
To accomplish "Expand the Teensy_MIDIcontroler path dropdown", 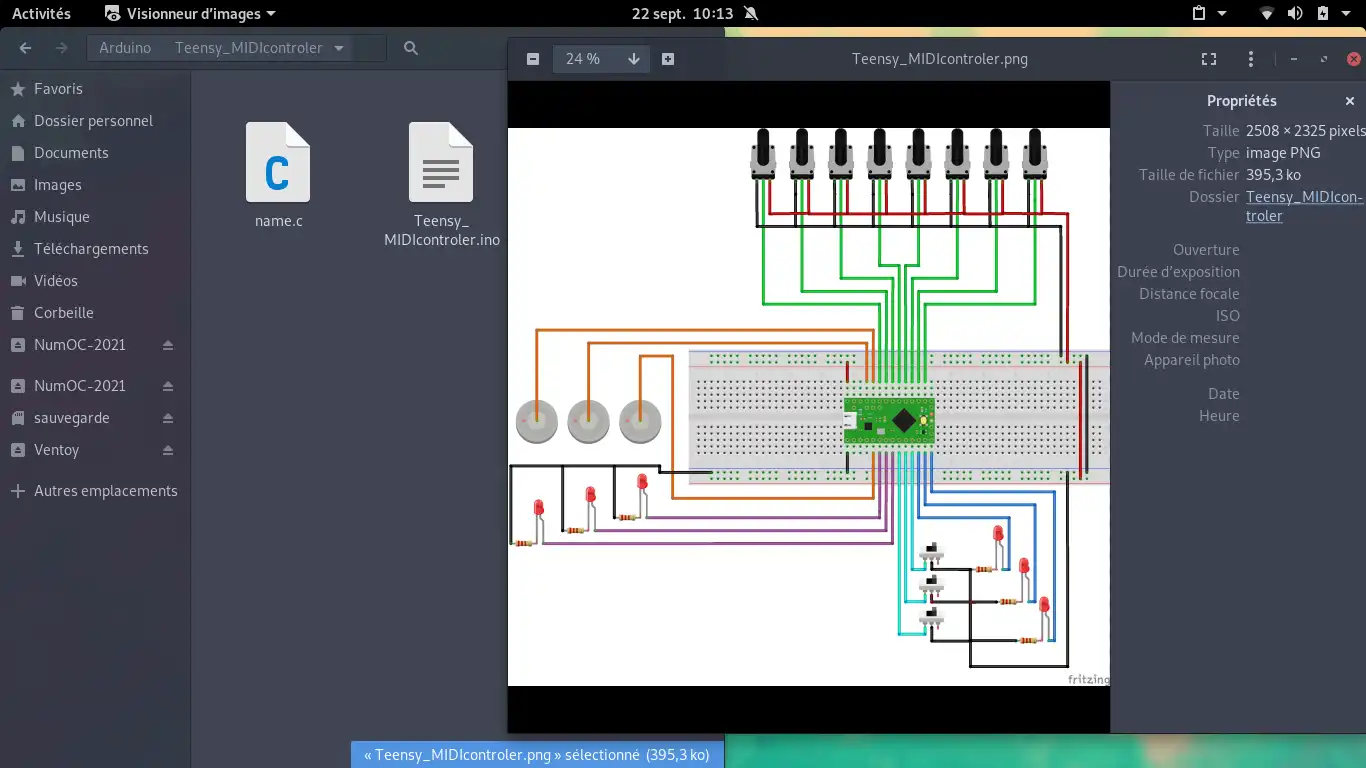I will (x=339, y=48).
